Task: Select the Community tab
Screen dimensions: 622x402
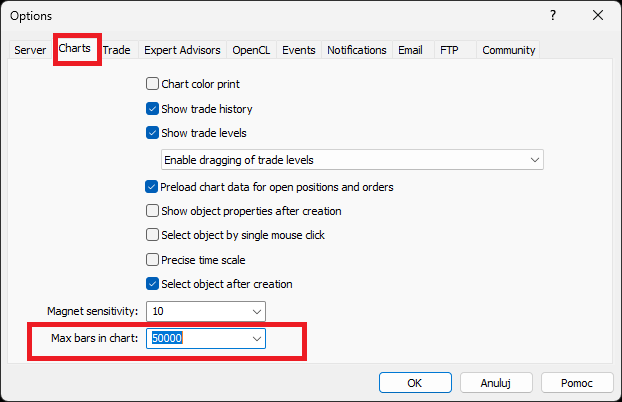Action: tap(509, 50)
